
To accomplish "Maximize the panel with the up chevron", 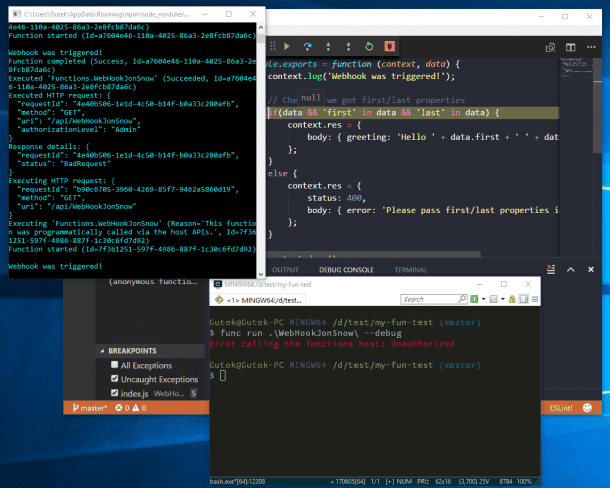I will point(570,269).
